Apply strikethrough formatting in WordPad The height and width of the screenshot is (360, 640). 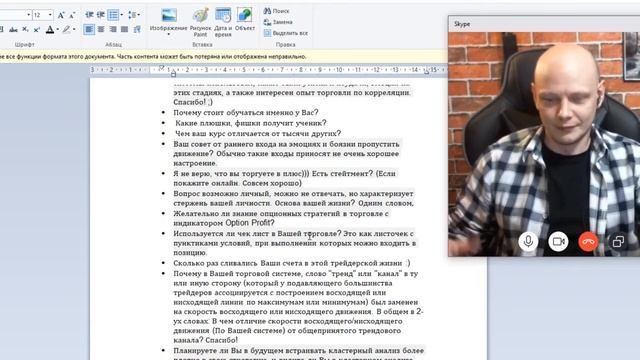(13, 29)
